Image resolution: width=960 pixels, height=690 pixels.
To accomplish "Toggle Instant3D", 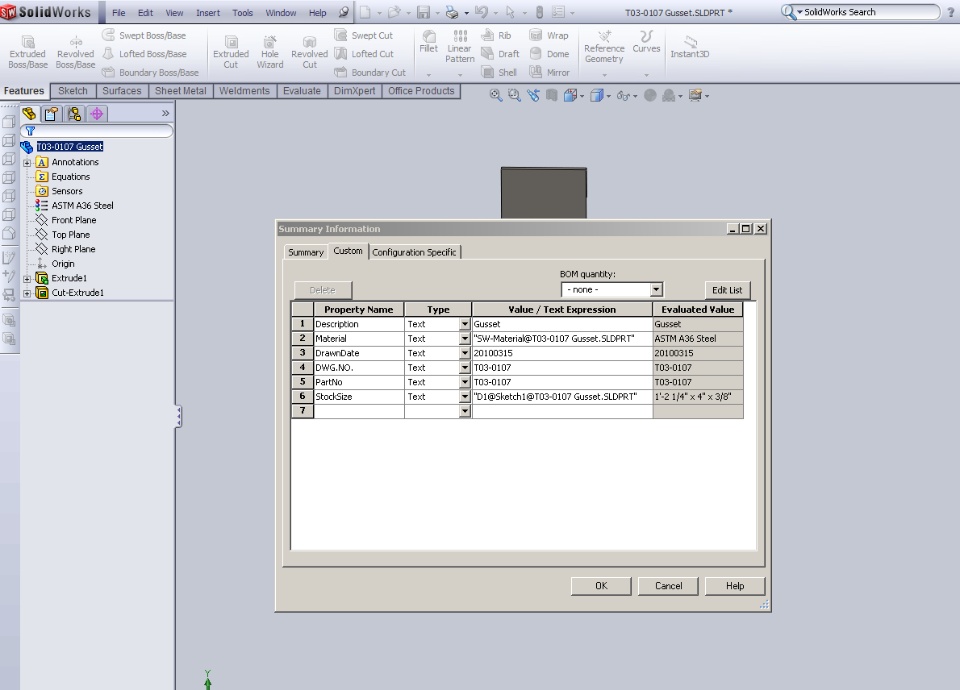I will (689, 47).
